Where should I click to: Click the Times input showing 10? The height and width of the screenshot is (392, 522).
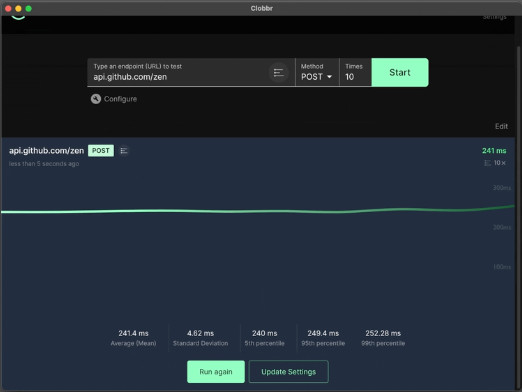[355, 72]
